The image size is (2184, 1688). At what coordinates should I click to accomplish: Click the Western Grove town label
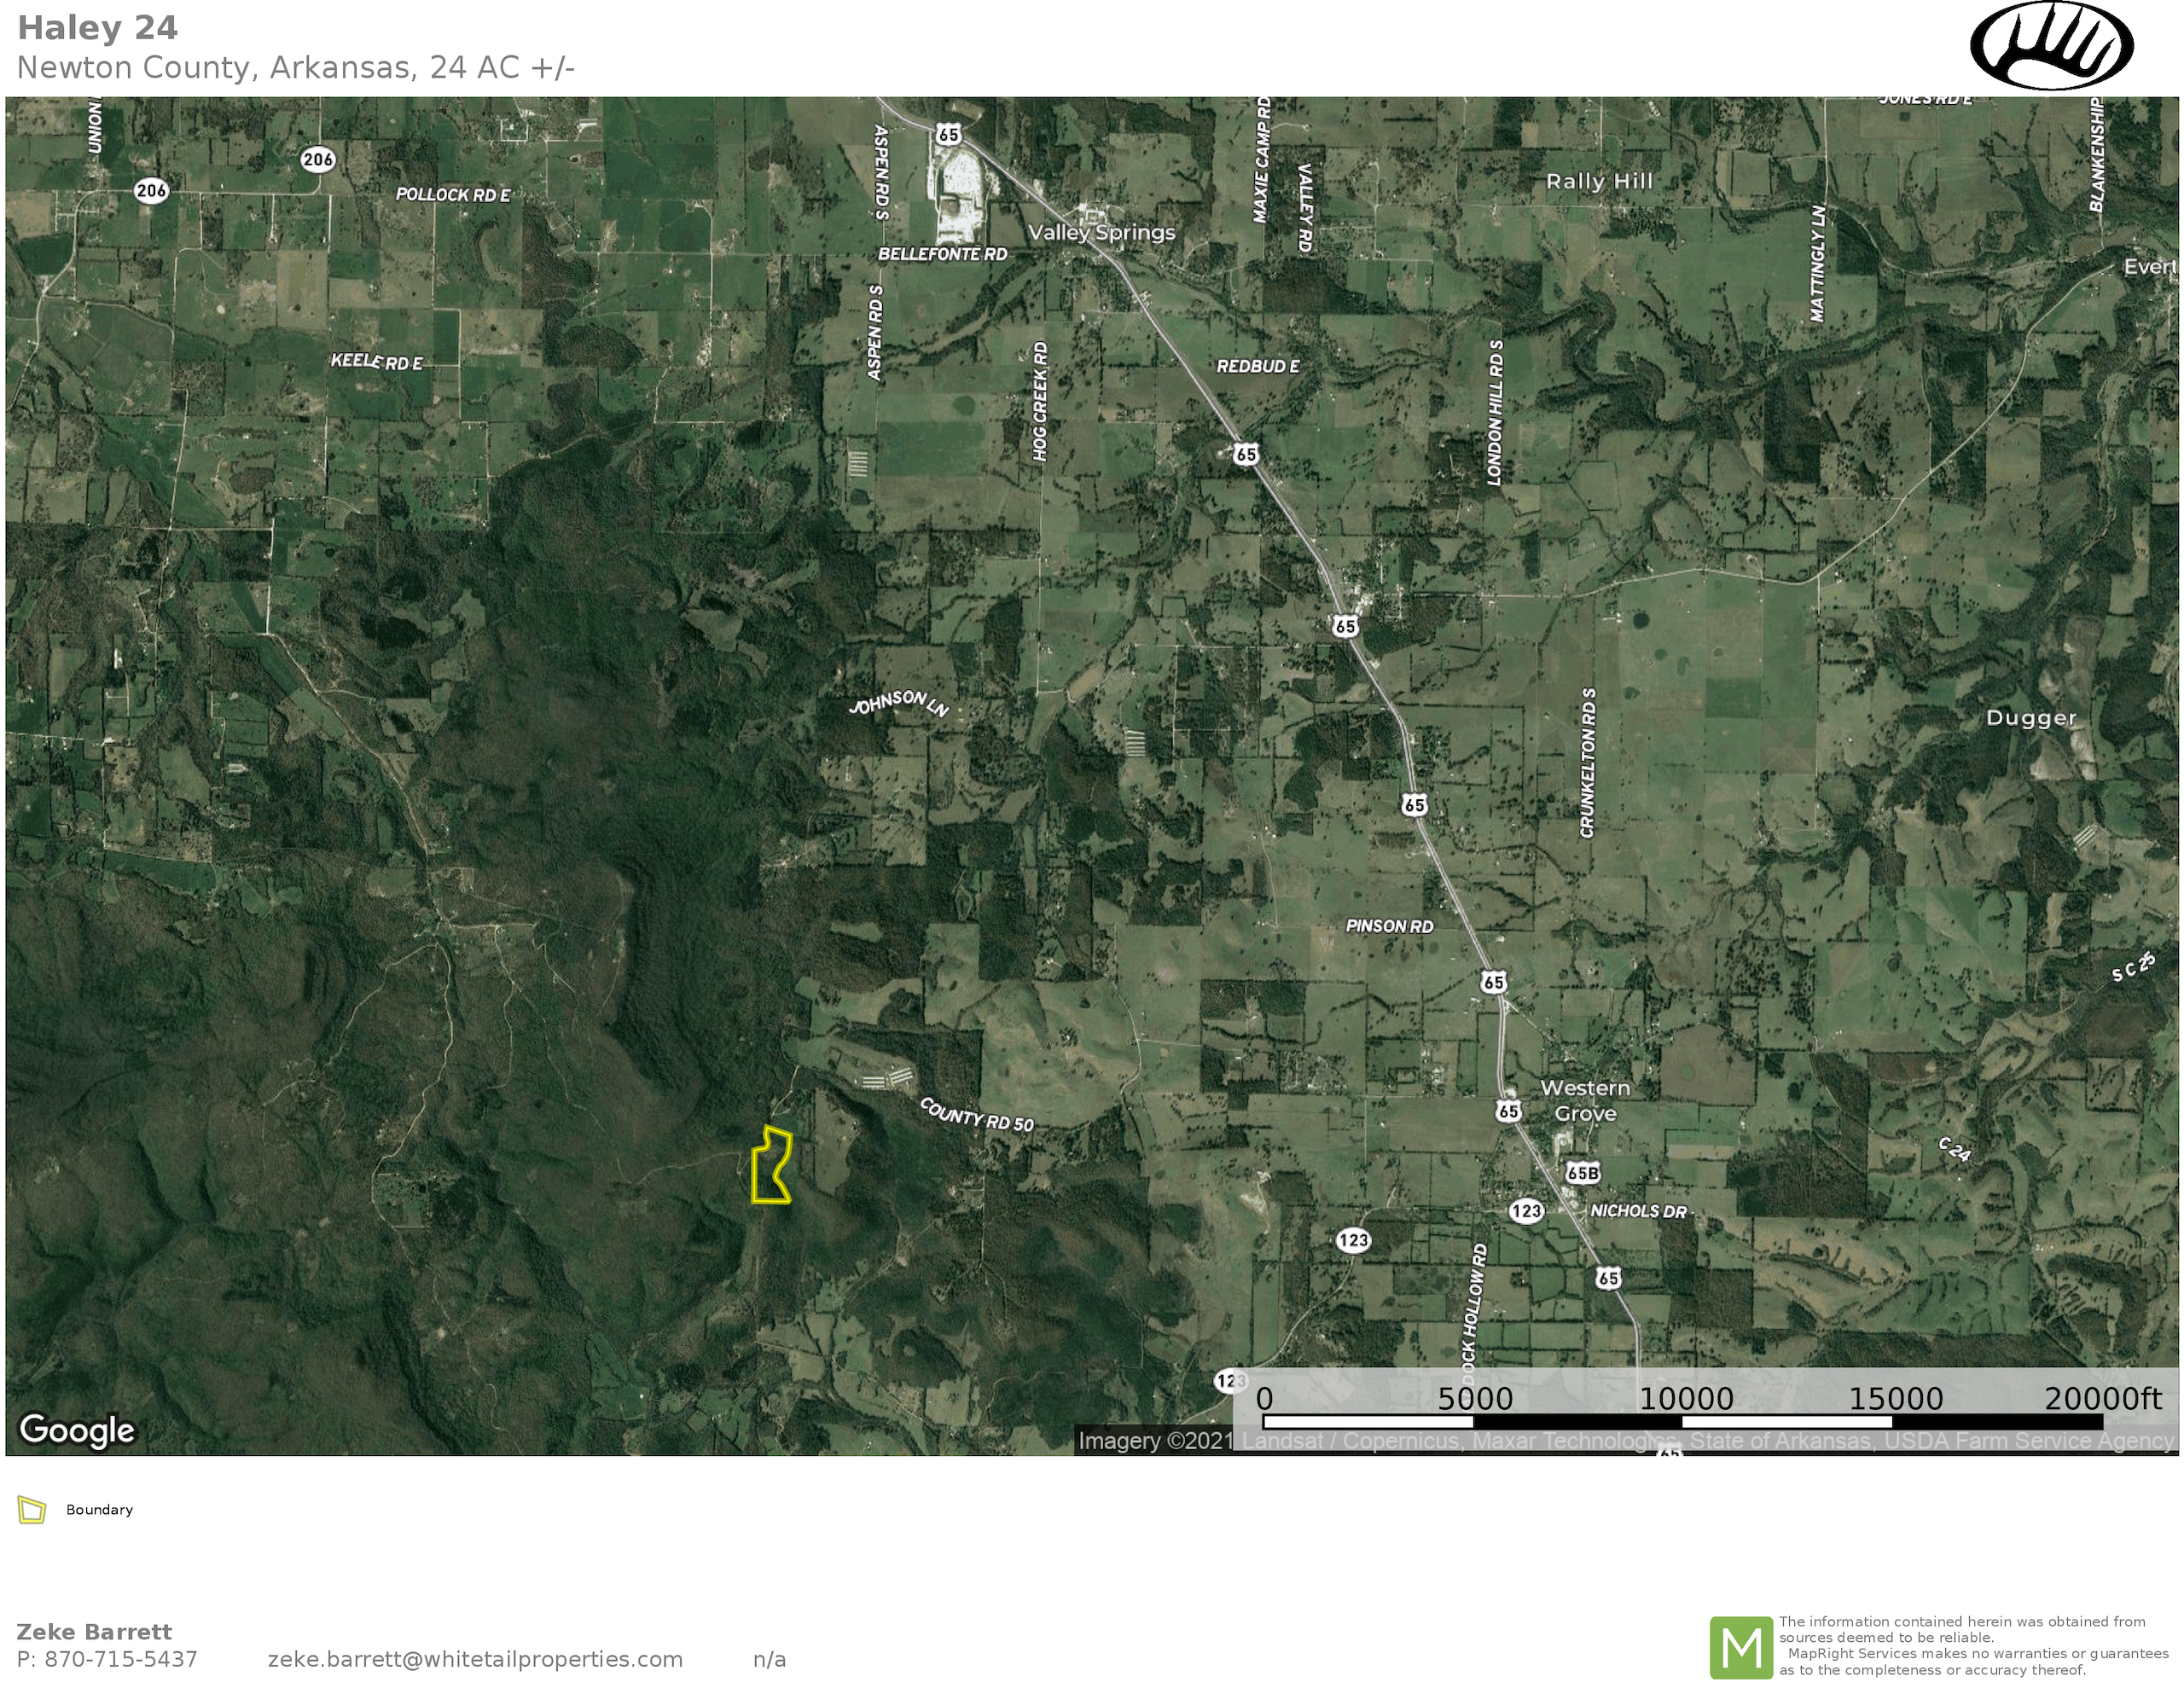click(x=1584, y=1100)
